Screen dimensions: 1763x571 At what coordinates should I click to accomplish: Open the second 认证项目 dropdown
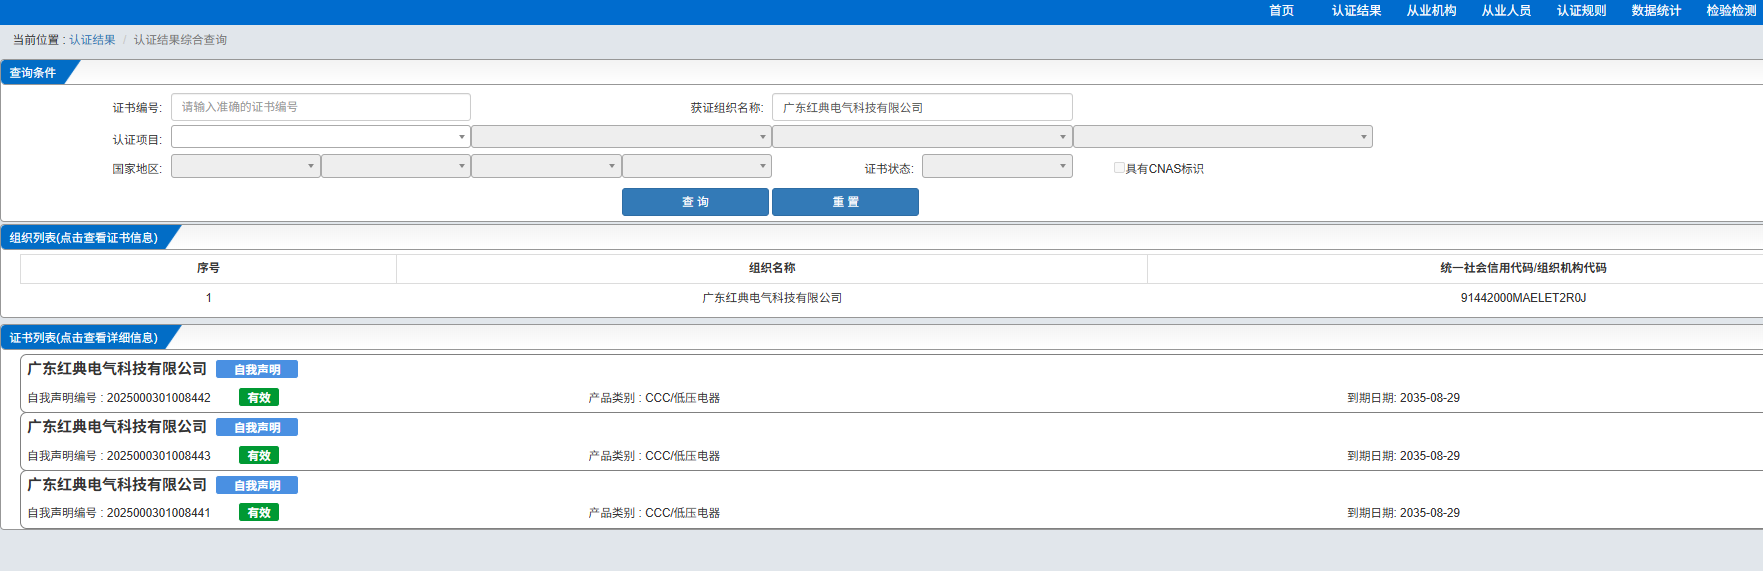[621, 137]
